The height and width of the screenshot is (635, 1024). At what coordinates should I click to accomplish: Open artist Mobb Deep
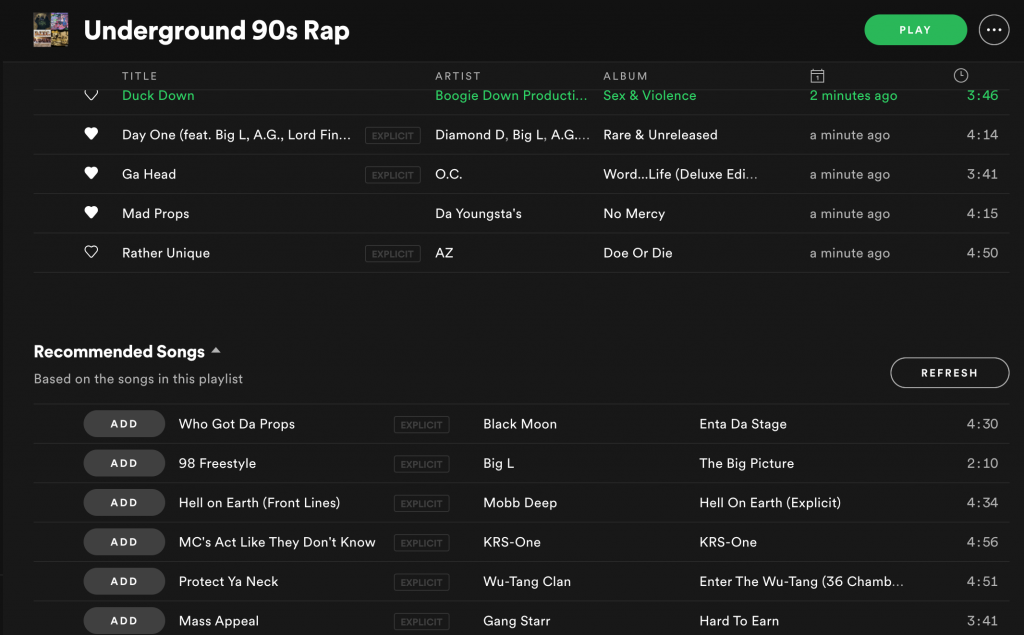(x=520, y=502)
